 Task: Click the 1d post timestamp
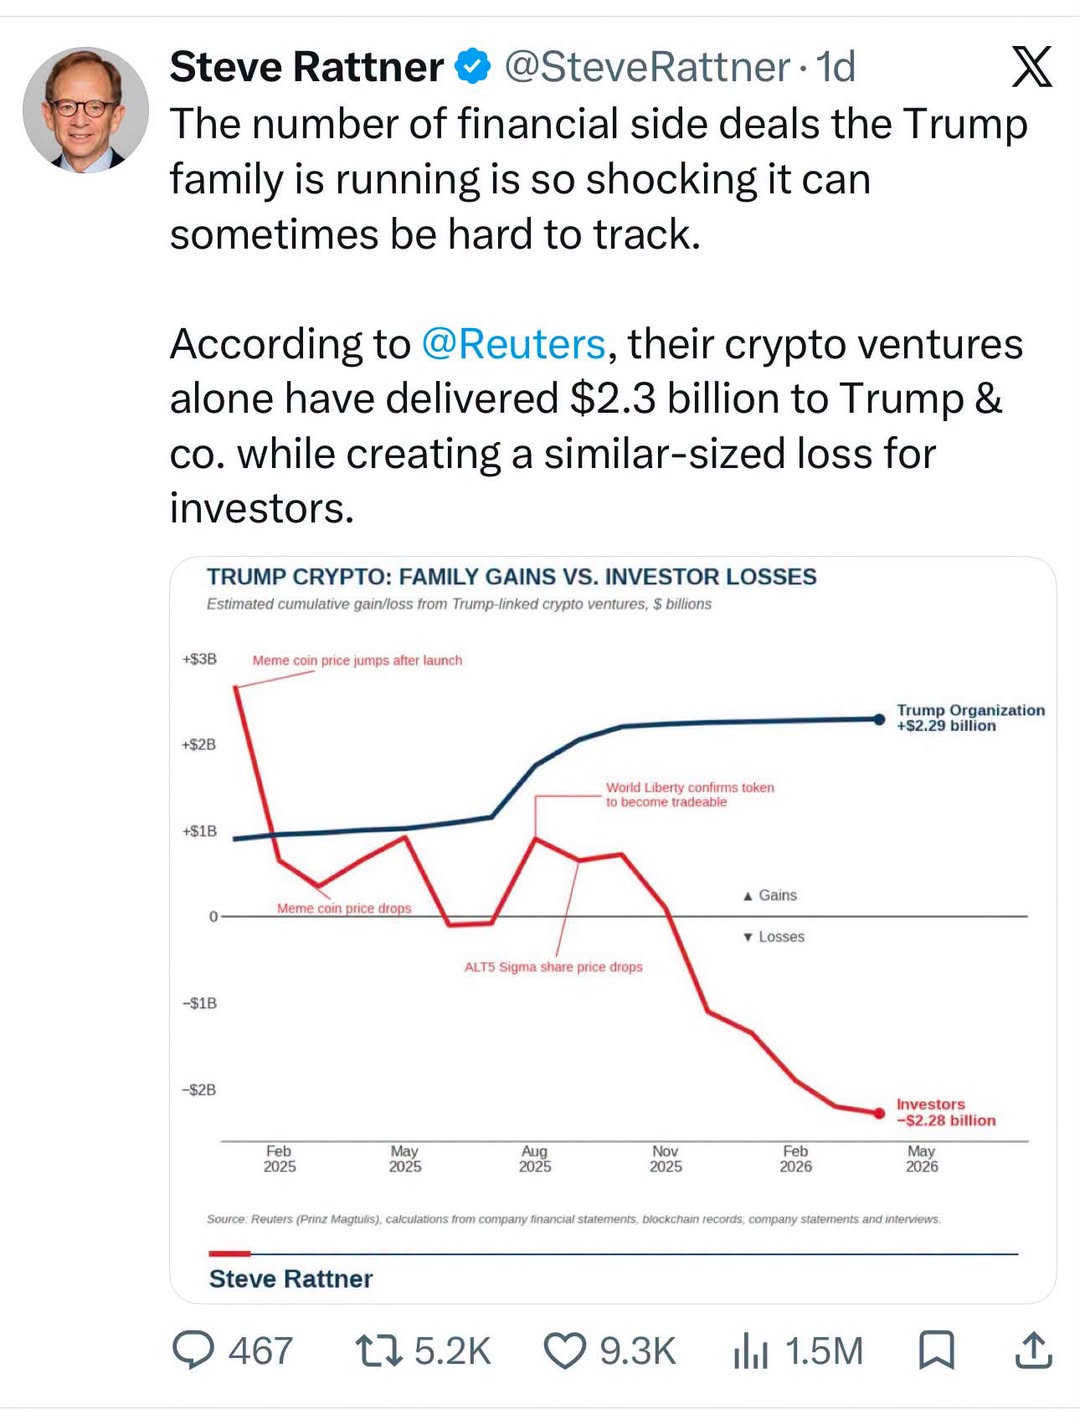click(x=836, y=67)
